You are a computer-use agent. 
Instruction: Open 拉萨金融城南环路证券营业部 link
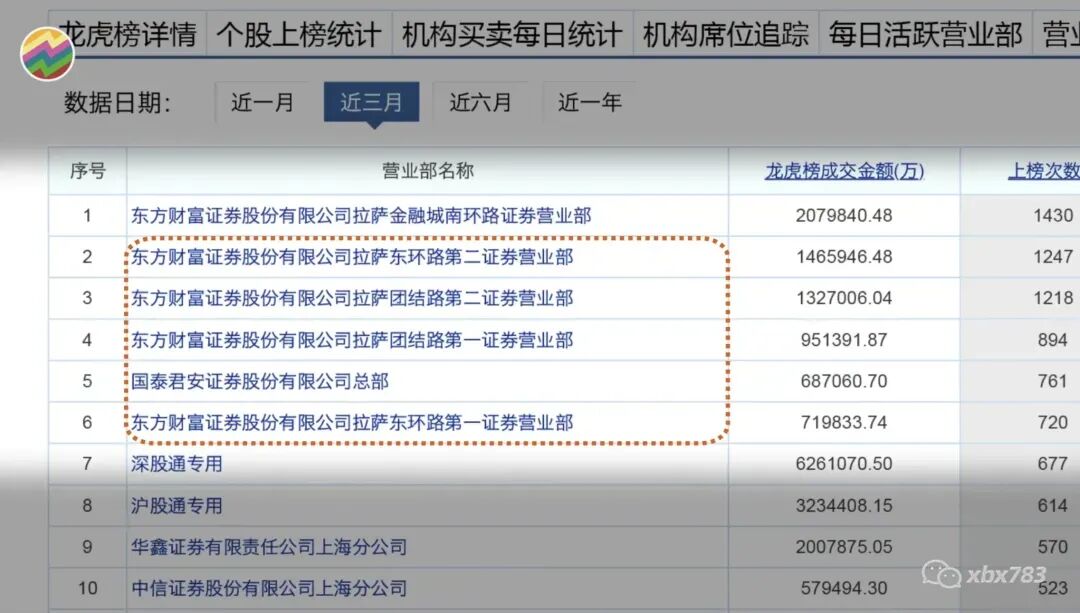362,216
